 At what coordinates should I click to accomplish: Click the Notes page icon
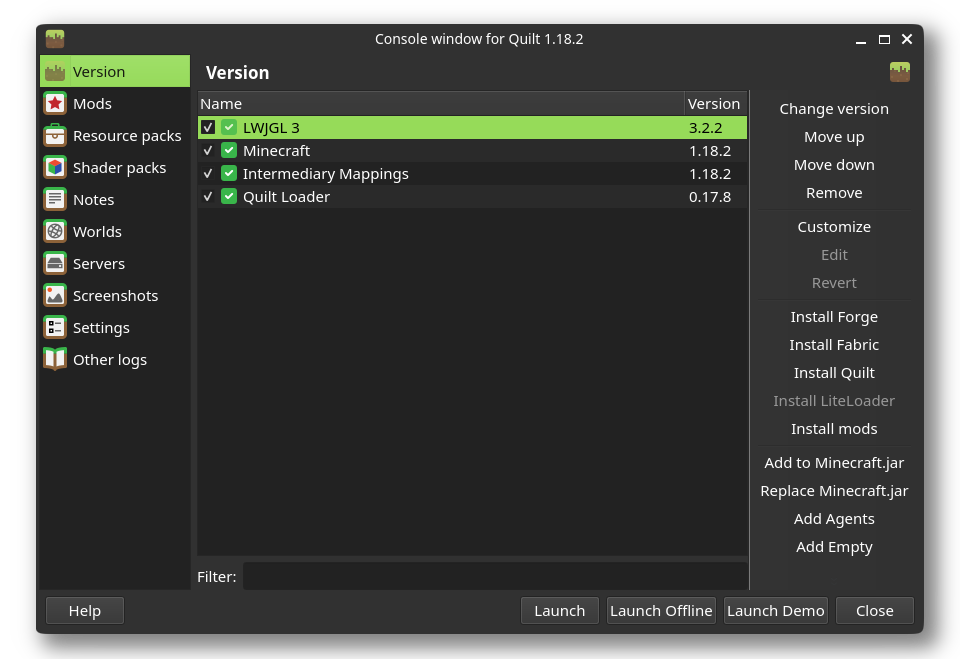55,200
